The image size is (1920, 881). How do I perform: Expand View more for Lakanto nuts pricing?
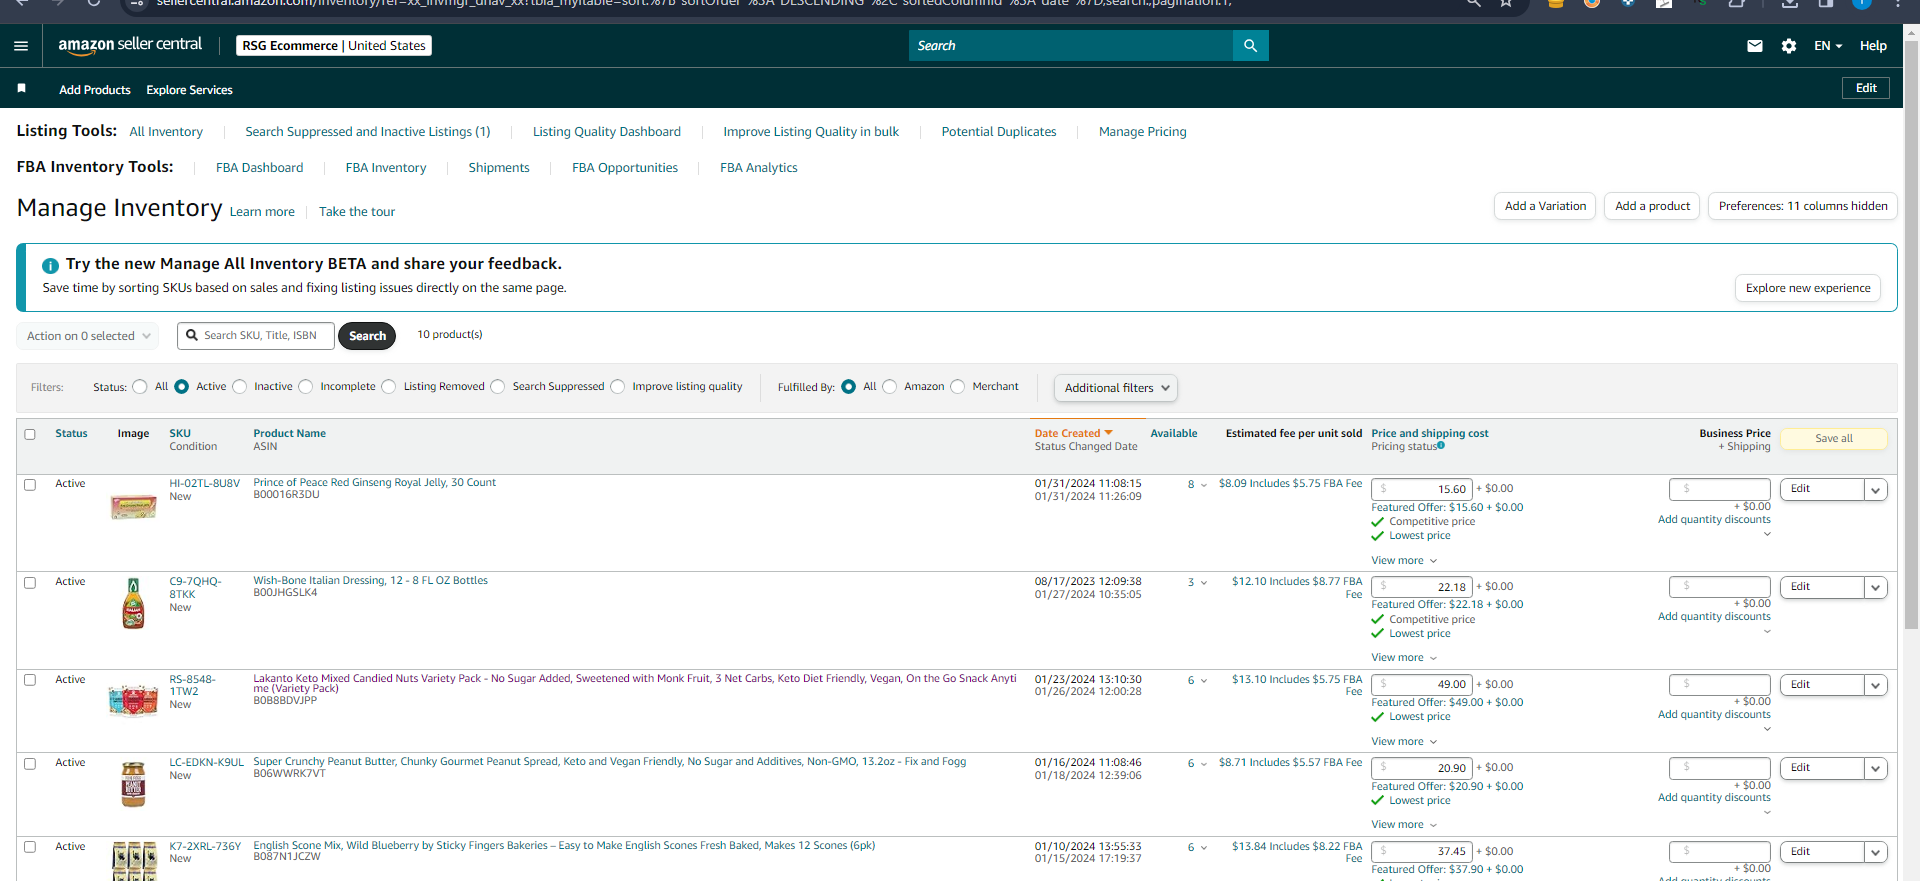coord(1404,742)
